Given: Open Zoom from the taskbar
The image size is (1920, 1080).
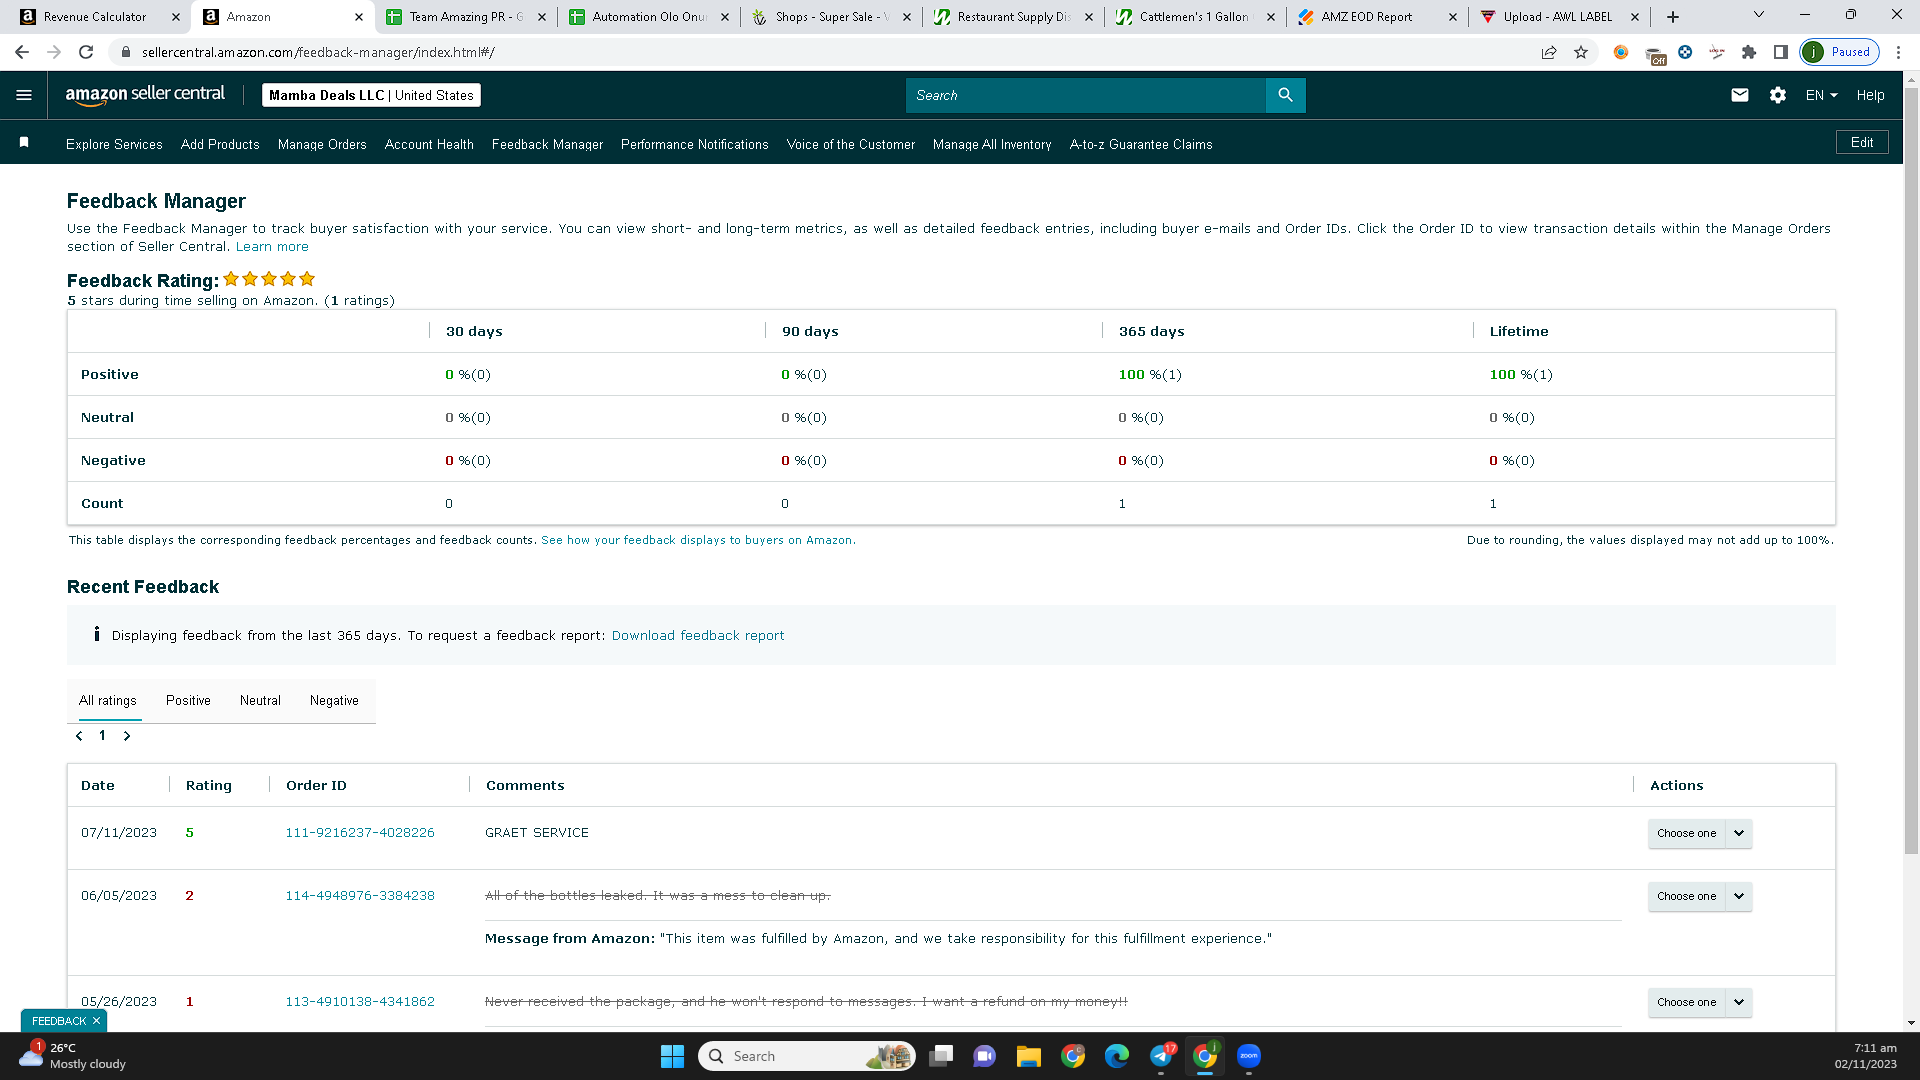Looking at the screenshot, I should click(1249, 1056).
